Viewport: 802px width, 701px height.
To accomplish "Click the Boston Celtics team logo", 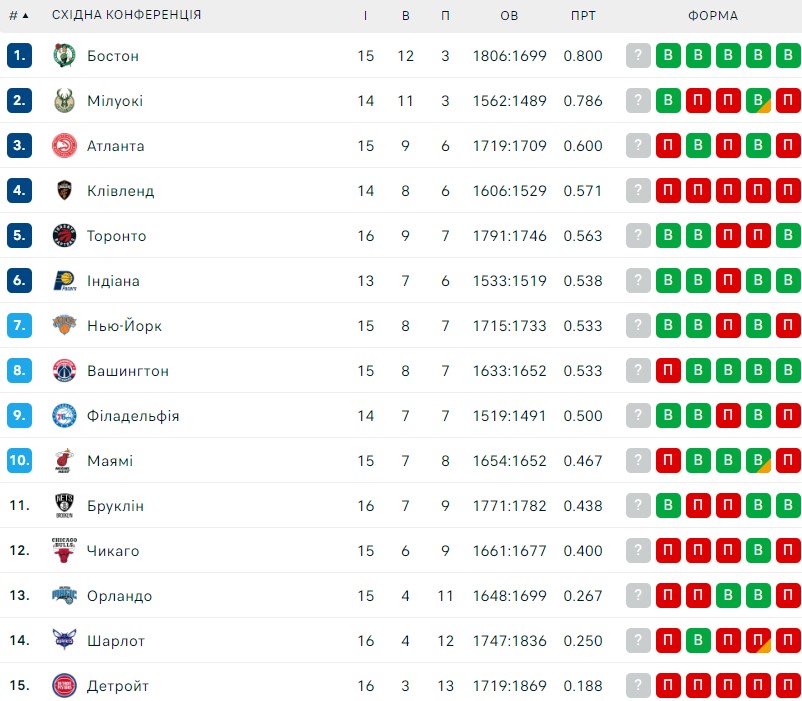I will [64, 55].
